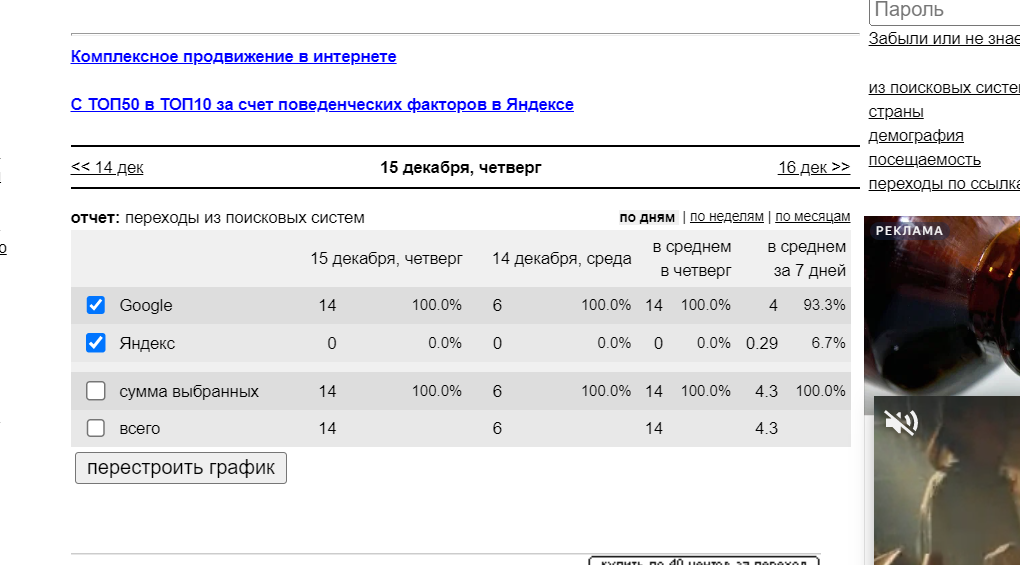
Task: Click the всего row label
Action: [139, 428]
